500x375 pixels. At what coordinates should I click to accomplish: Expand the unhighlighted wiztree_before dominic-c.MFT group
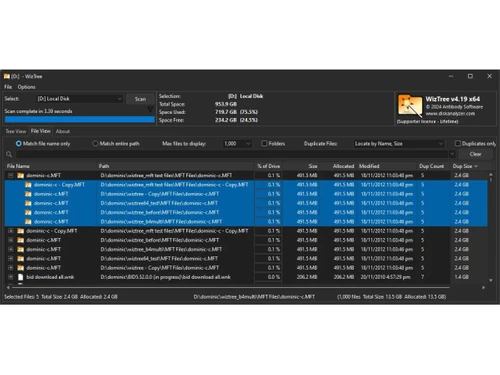11,240
